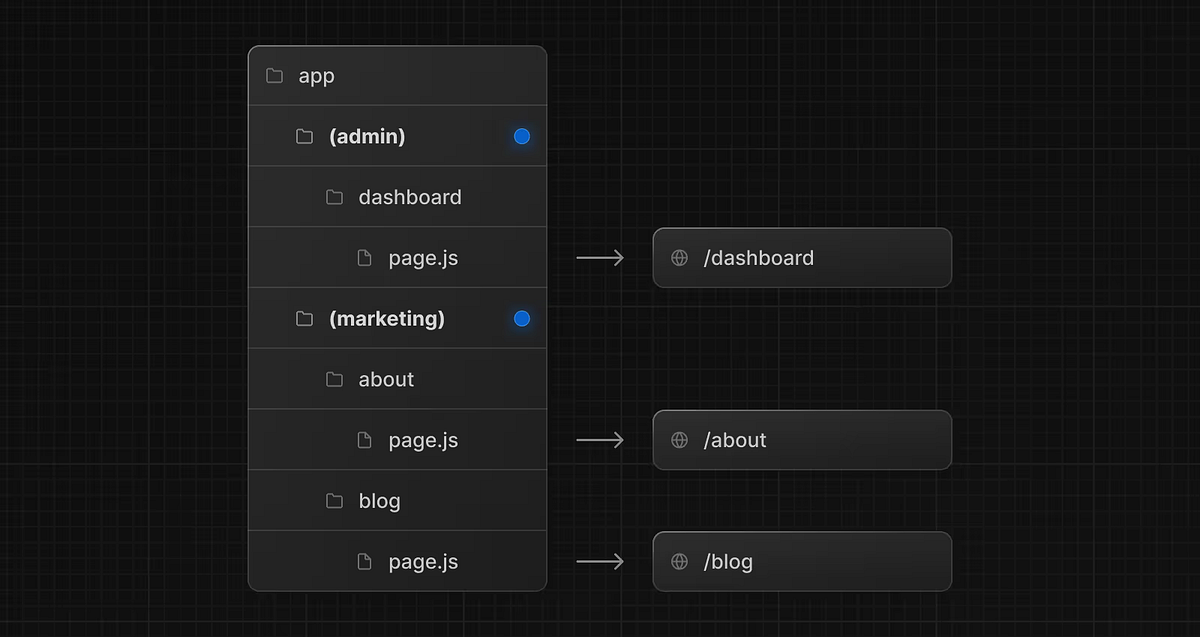The image size is (1200, 637).
Task: Click the globe icon beside /about
Action: point(679,440)
